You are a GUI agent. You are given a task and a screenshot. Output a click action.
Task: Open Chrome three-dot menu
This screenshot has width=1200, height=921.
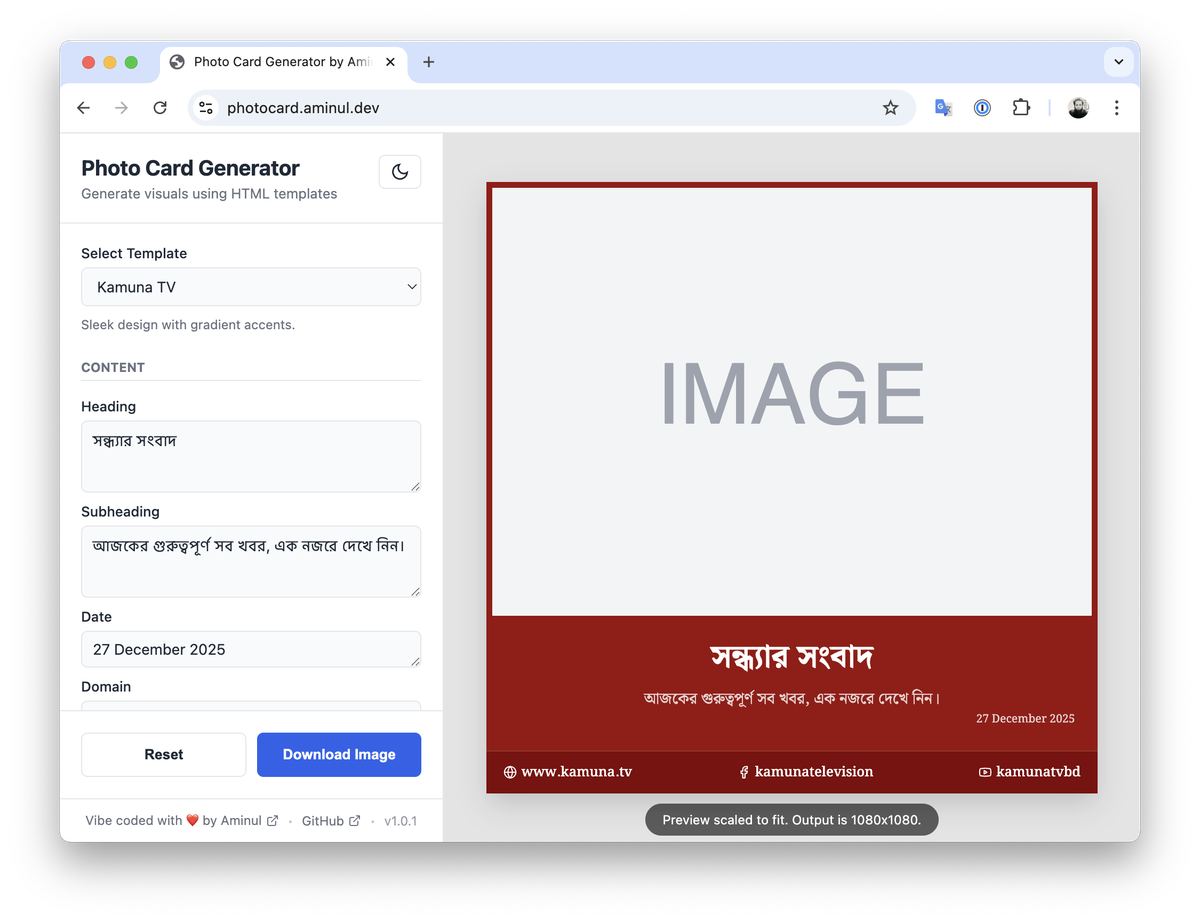1116,108
